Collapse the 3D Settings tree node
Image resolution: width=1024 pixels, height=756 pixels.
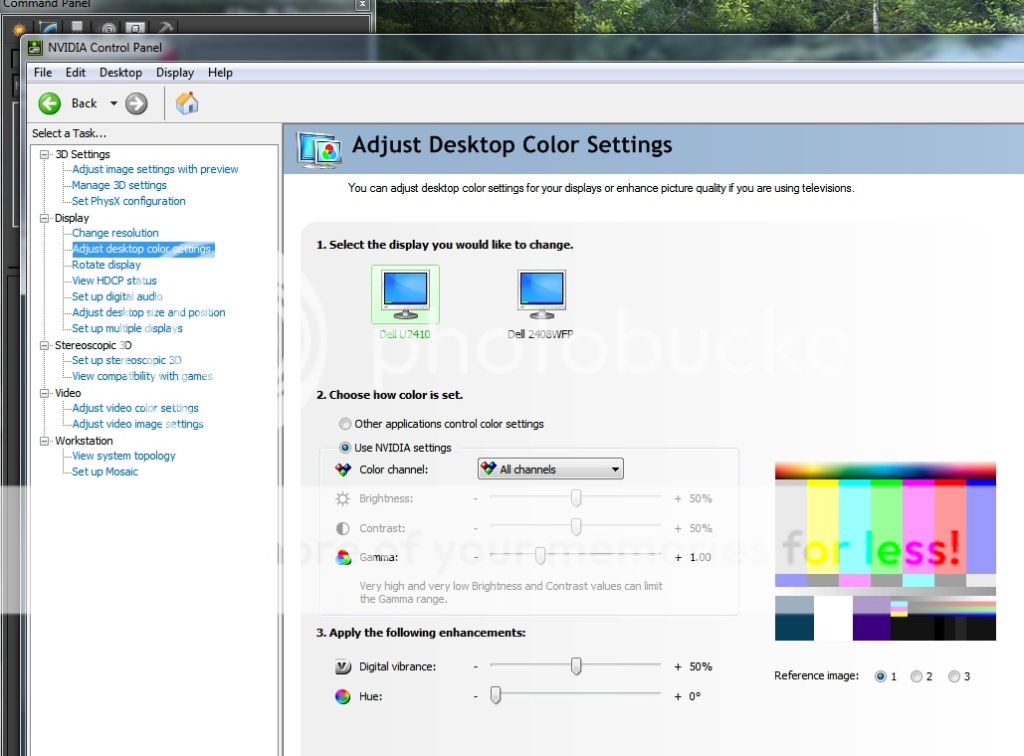tap(45, 155)
